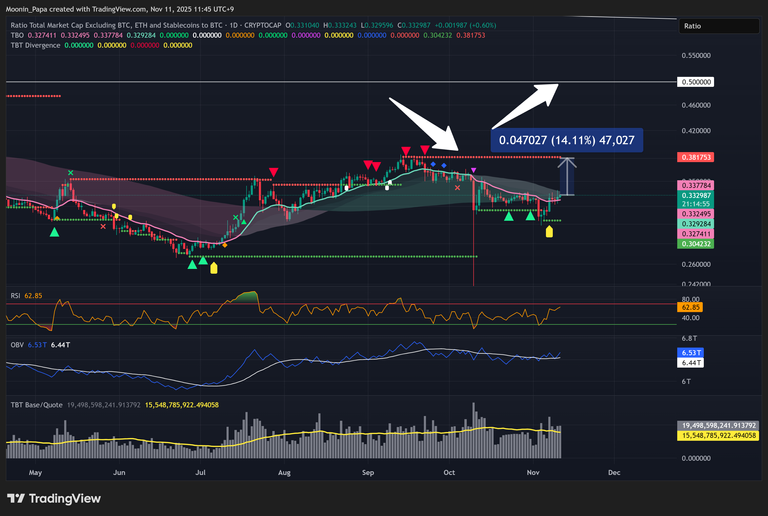Click the price range measurement arrow
Image resolution: width=768 pixels, height=516 pixels.
pos(568,176)
